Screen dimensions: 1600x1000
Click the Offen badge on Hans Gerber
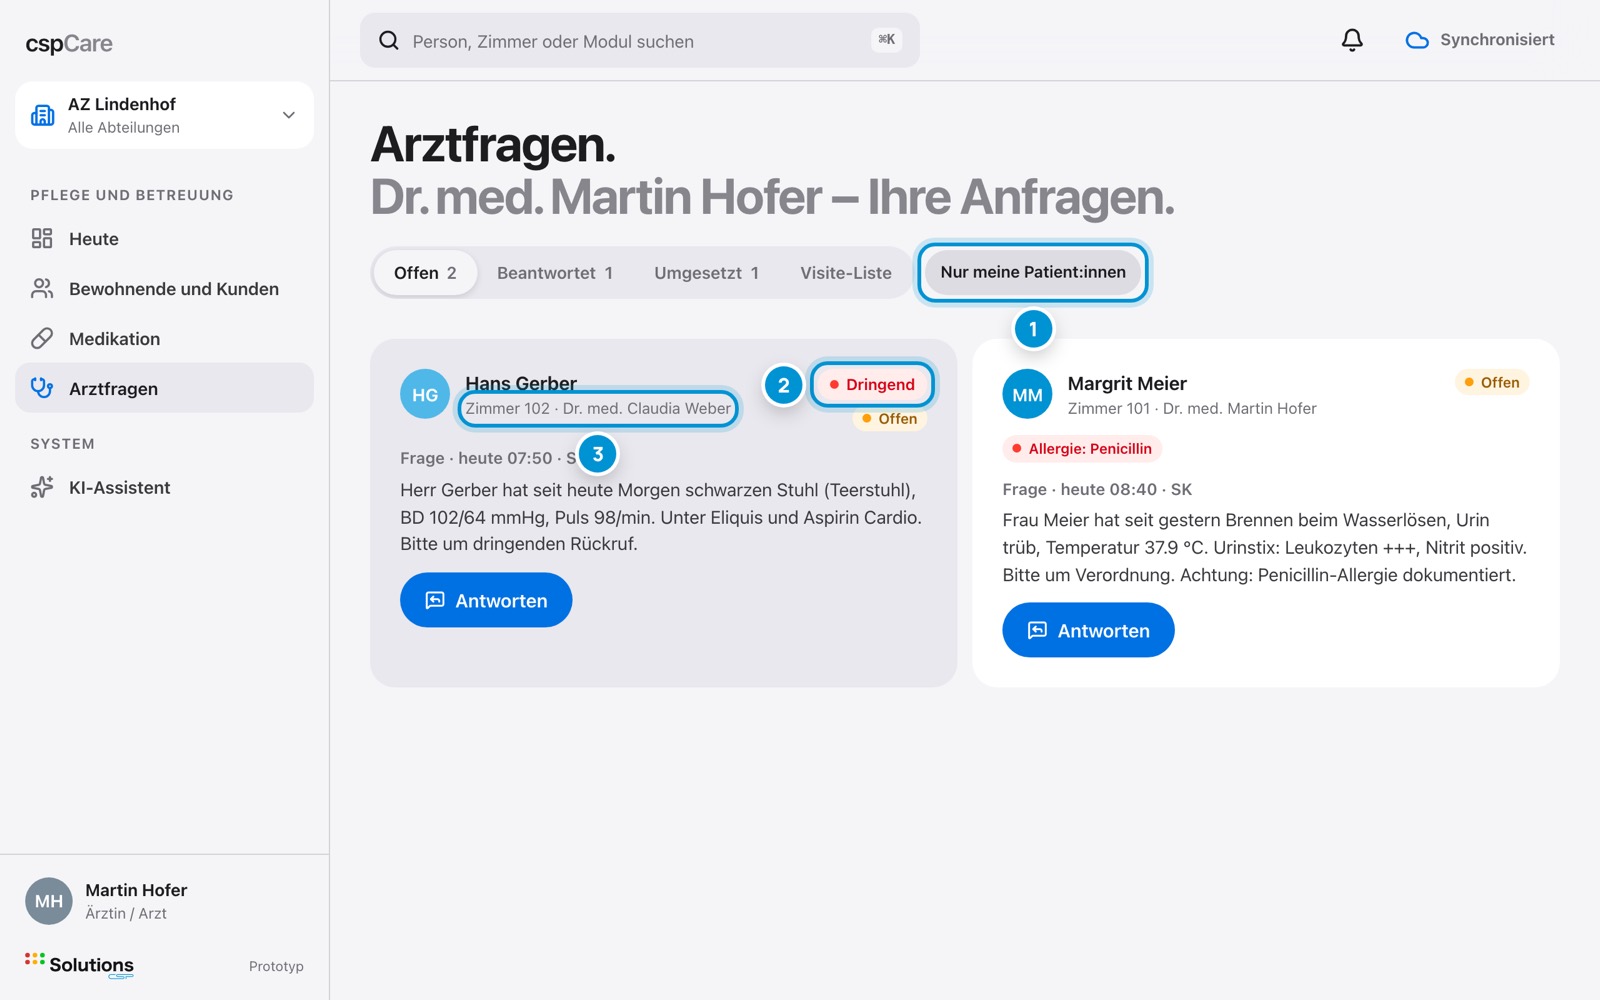pyautogui.click(x=890, y=419)
